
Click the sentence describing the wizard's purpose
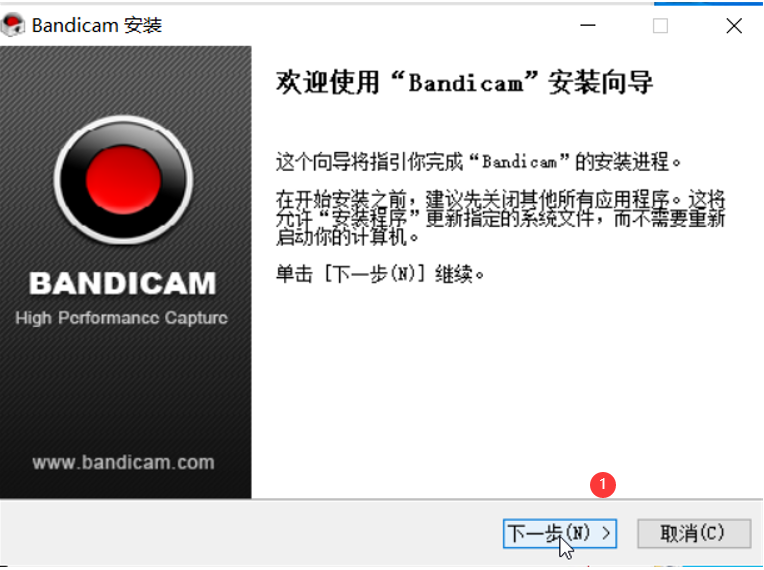click(x=478, y=161)
